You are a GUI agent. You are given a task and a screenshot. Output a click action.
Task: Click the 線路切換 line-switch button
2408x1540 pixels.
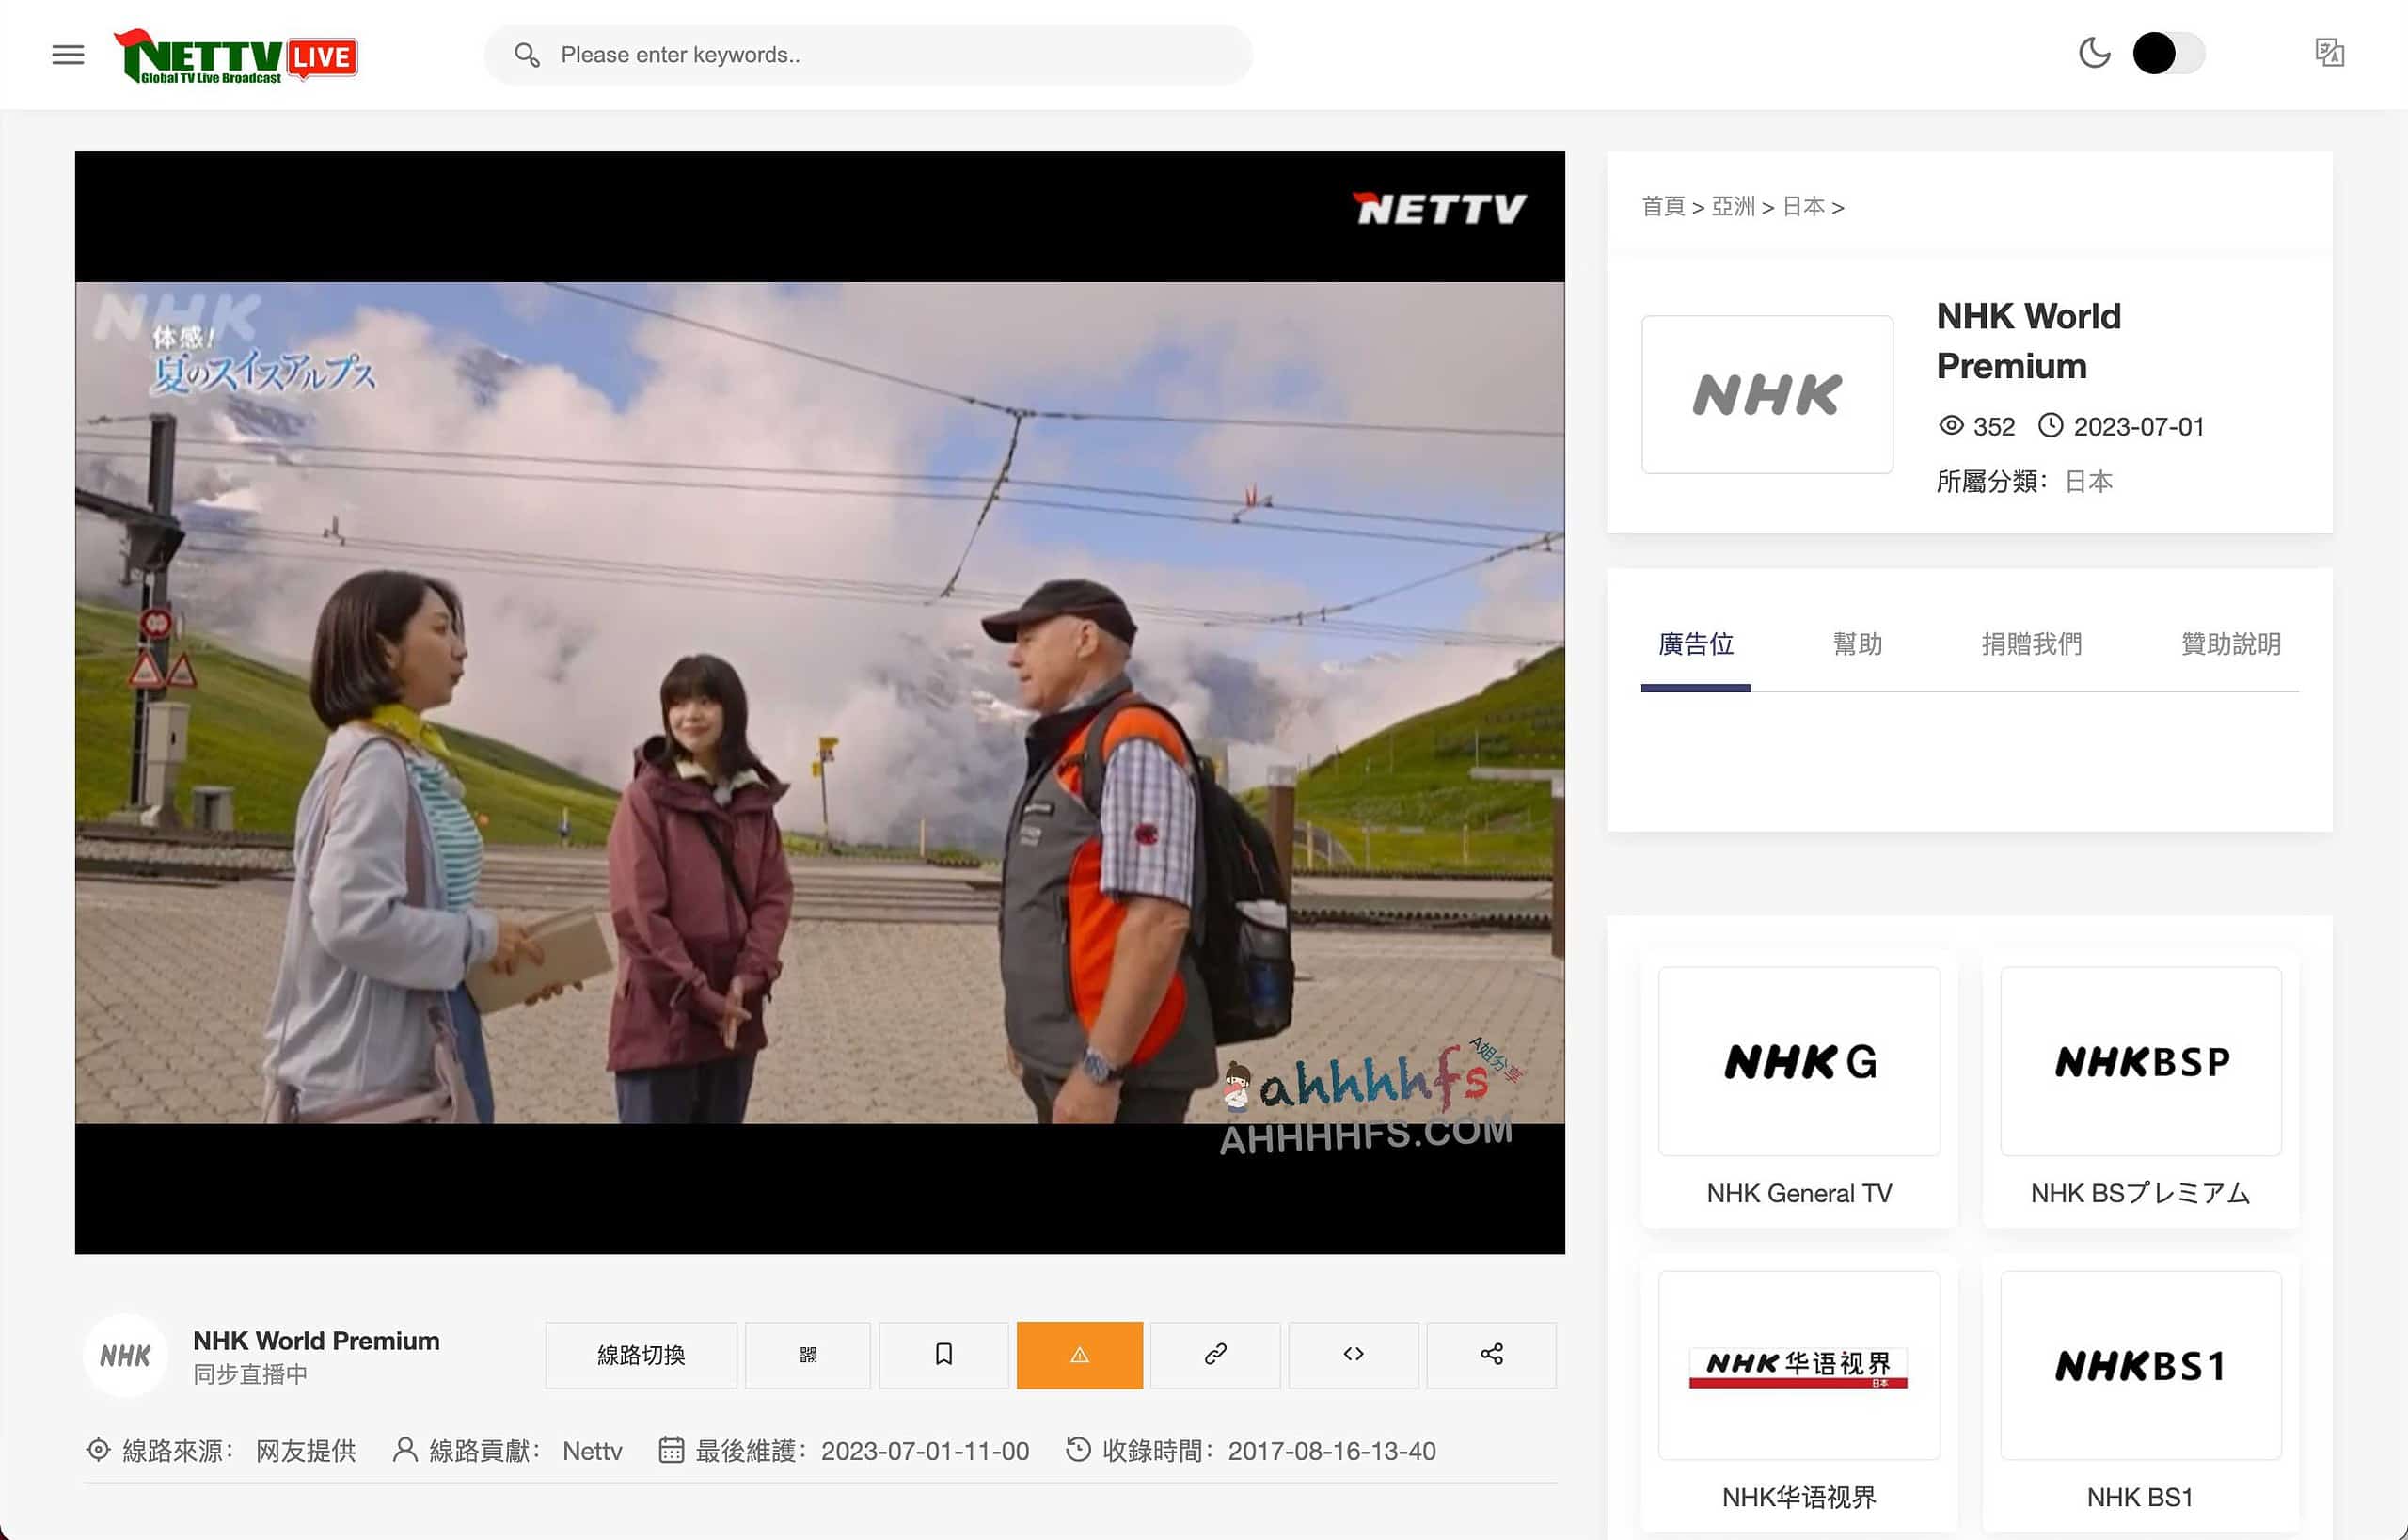point(640,1355)
